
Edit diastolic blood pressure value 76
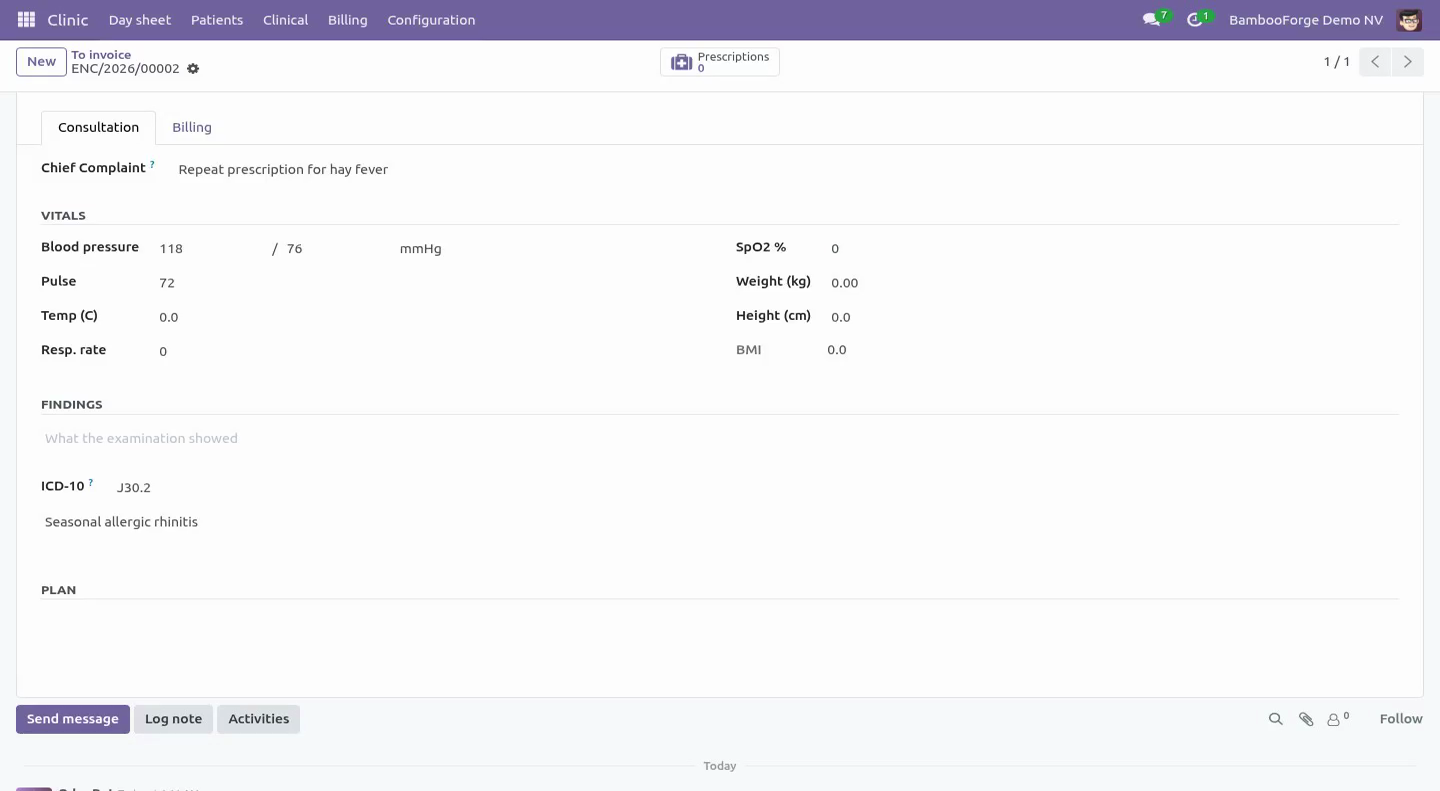tap(338, 248)
